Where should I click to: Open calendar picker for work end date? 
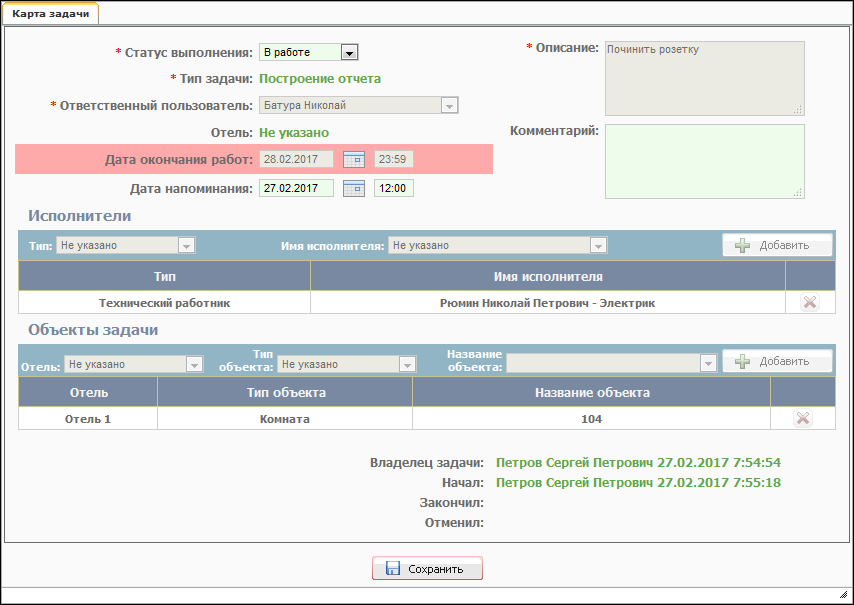(x=354, y=159)
